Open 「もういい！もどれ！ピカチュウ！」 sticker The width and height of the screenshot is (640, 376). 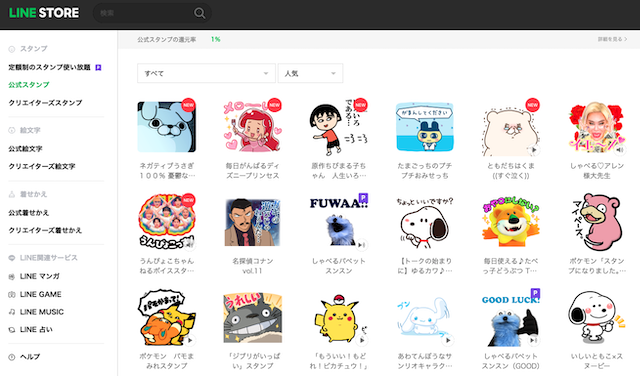(339, 318)
